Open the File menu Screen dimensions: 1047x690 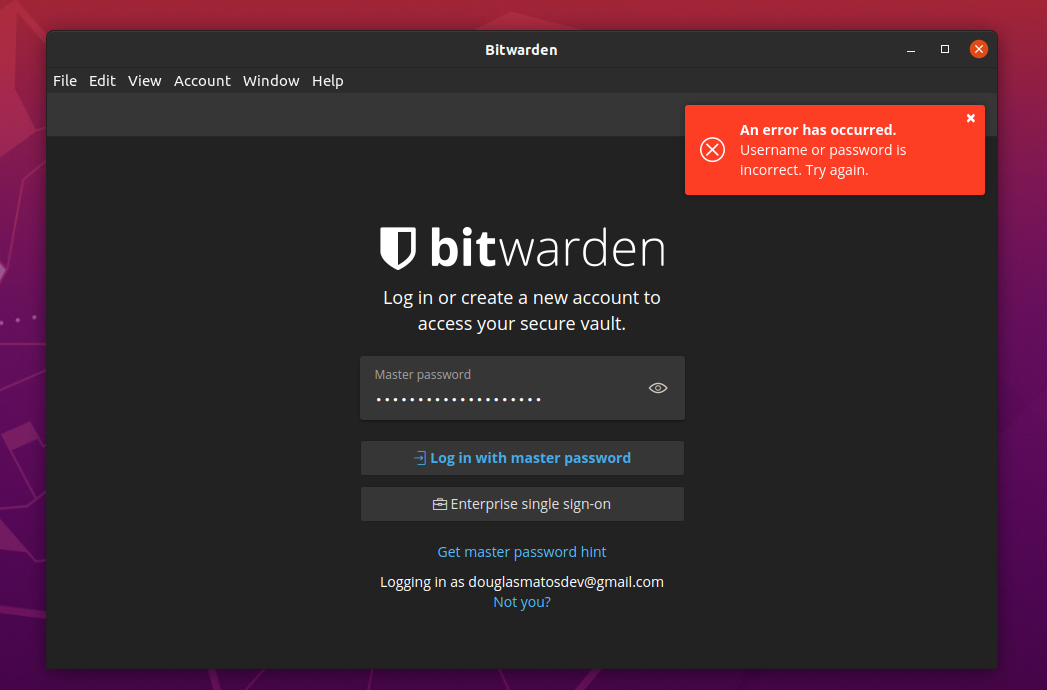[64, 80]
